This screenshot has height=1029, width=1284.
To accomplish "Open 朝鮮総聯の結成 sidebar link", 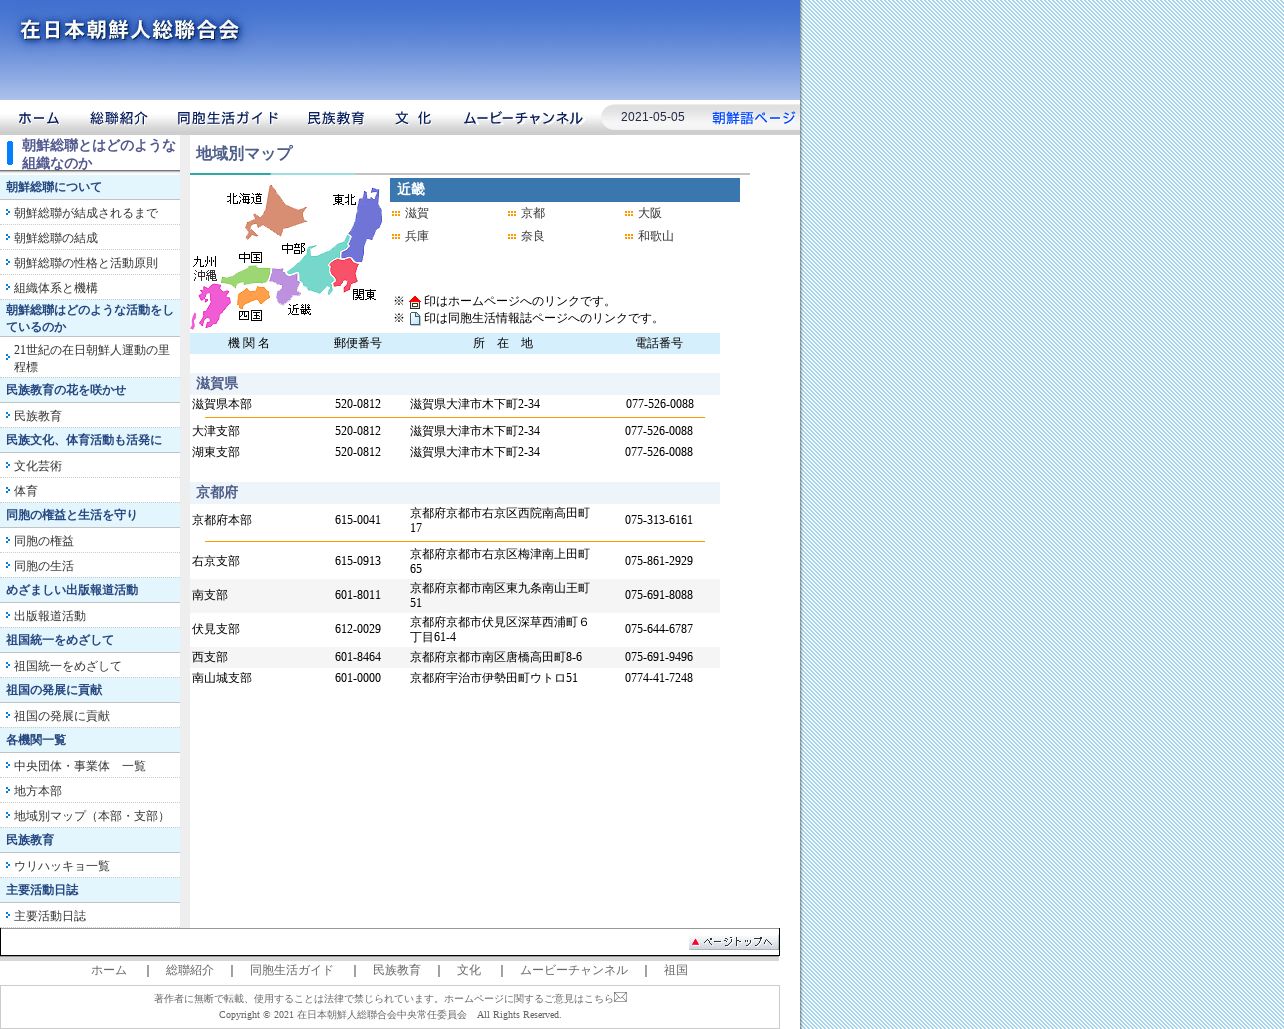I will coord(56,238).
